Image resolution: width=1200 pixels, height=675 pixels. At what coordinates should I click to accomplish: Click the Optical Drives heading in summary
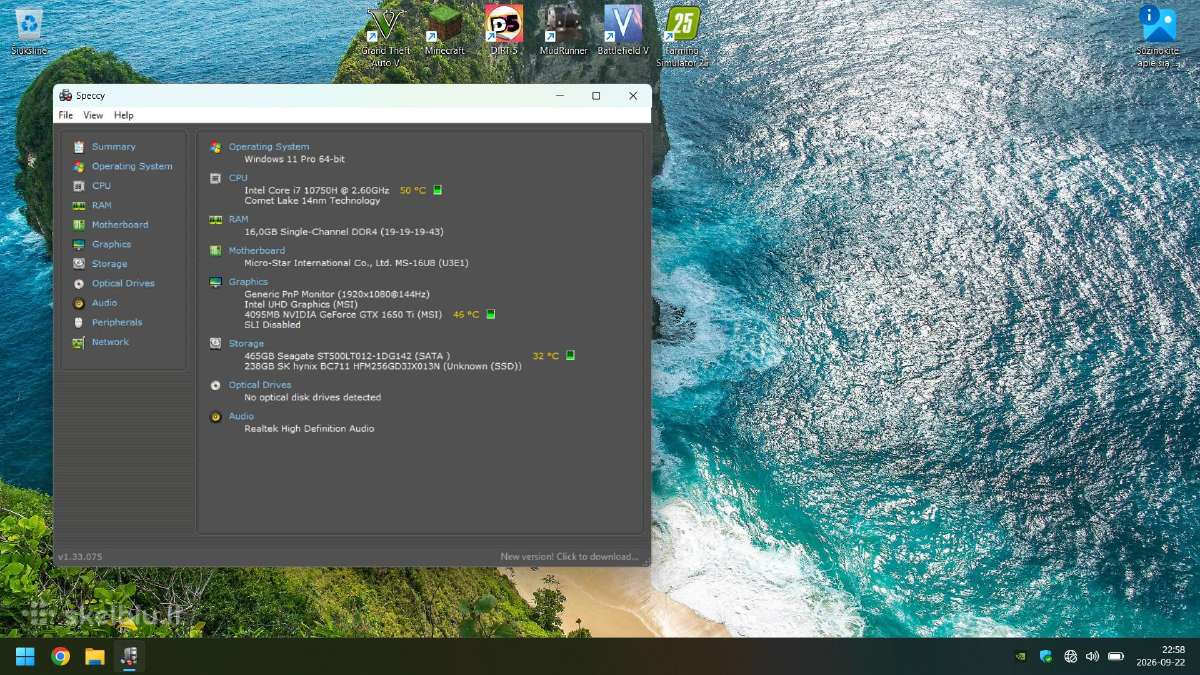[260, 385]
